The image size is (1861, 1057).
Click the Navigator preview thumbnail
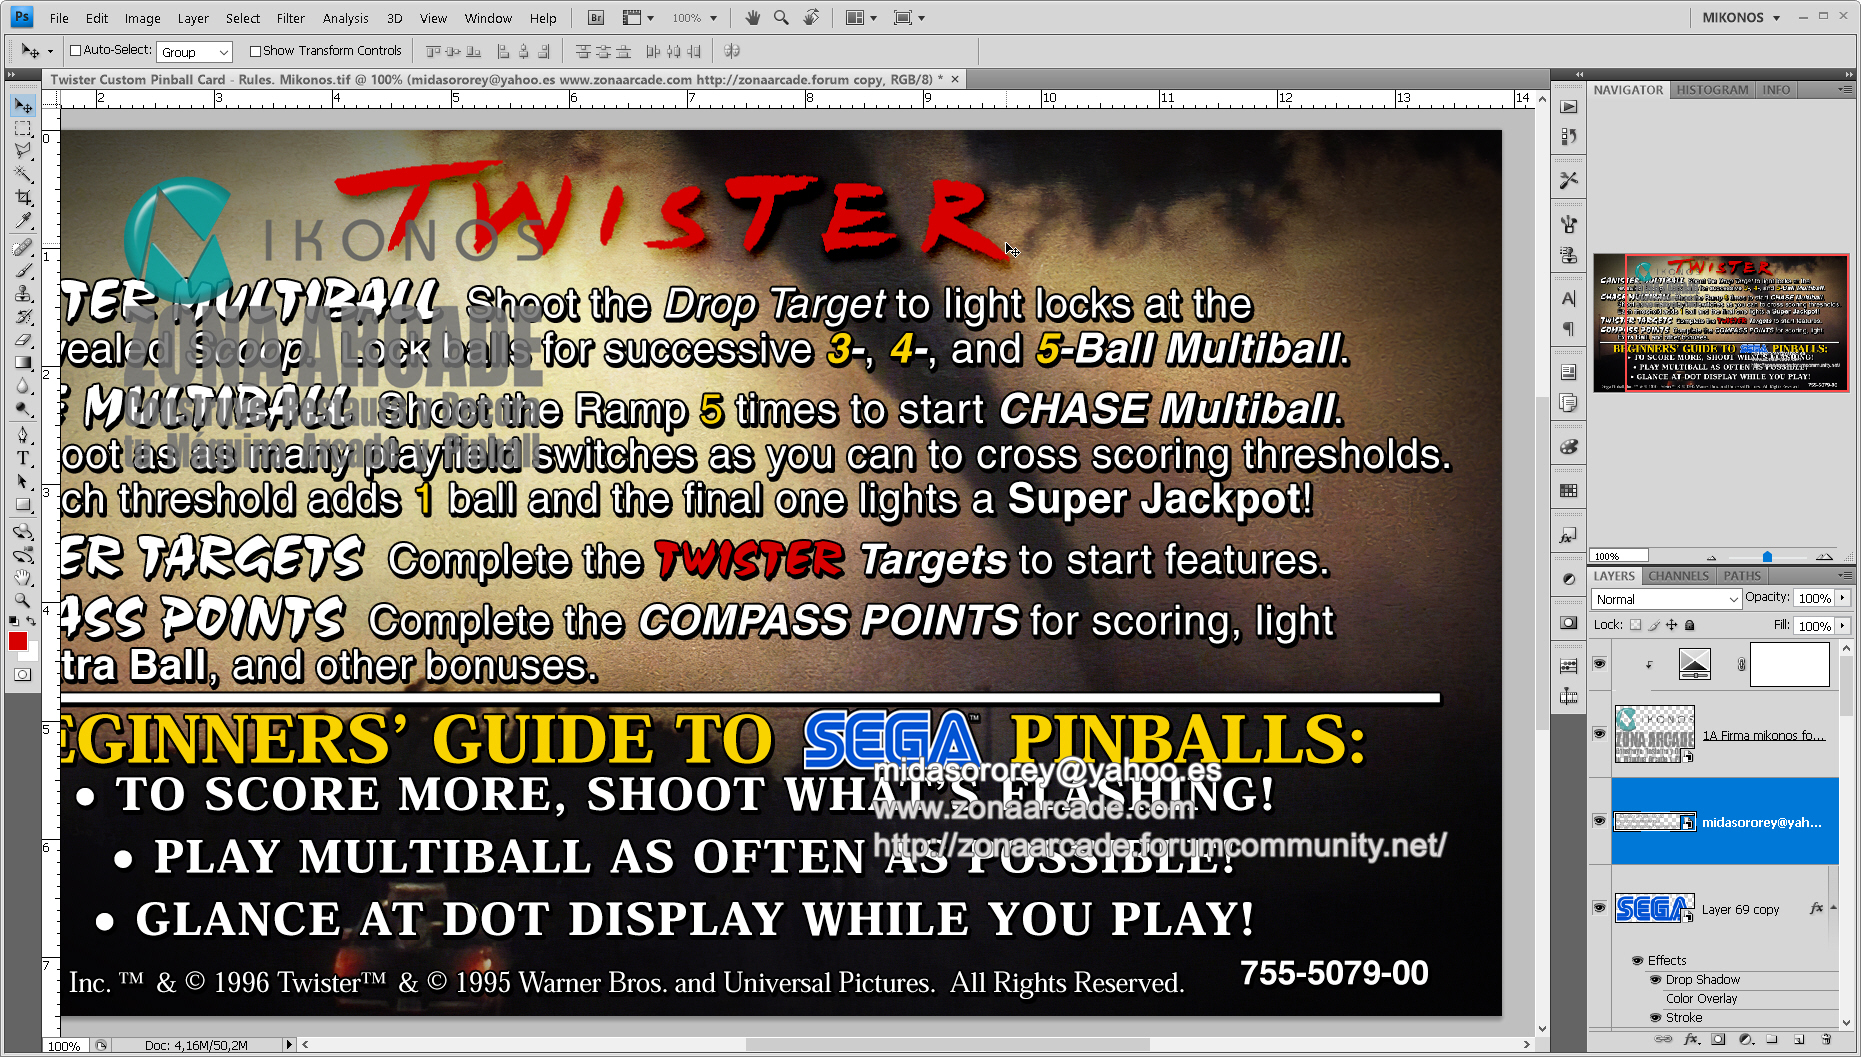coord(1720,322)
